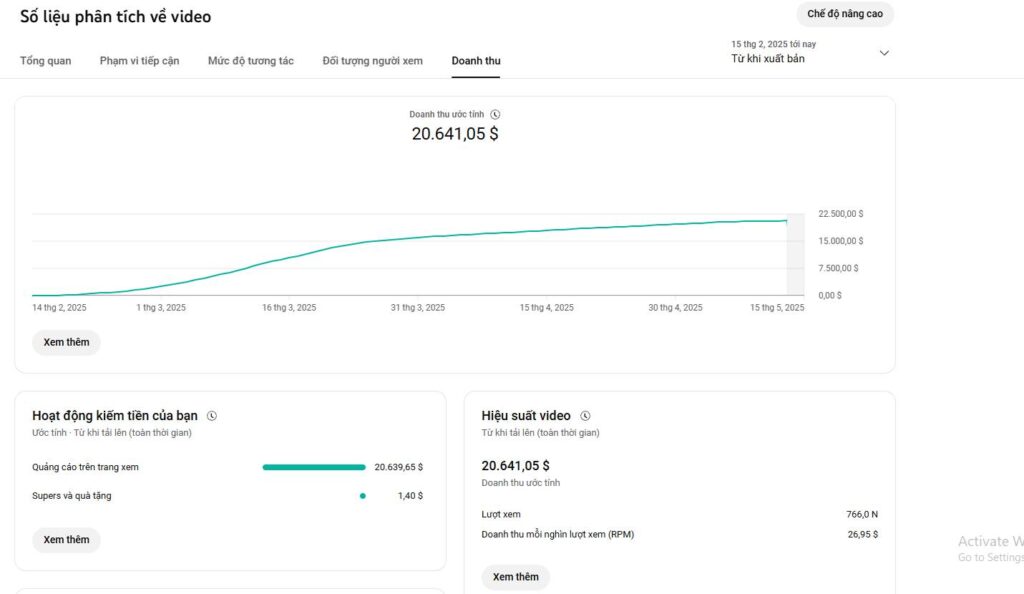This screenshot has width=1024, height=594.
Task: Click the 766,0 N views value
Action: (862, 514)
